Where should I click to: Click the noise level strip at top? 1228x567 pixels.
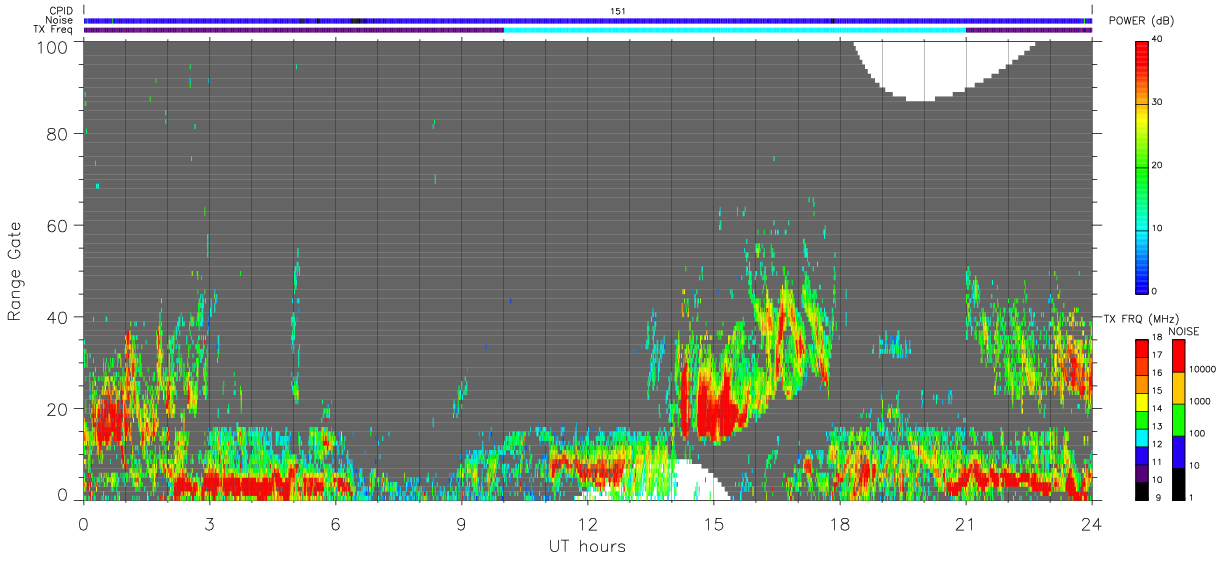pos(587,20)
